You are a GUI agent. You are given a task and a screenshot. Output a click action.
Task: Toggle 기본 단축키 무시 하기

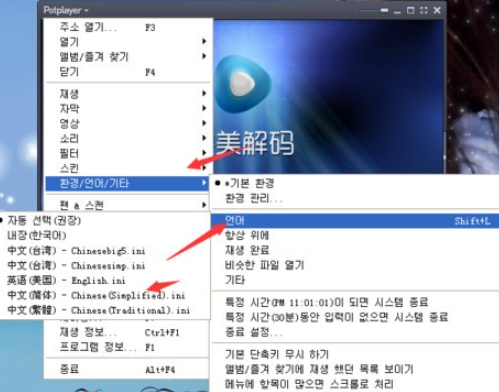point(355,354)
